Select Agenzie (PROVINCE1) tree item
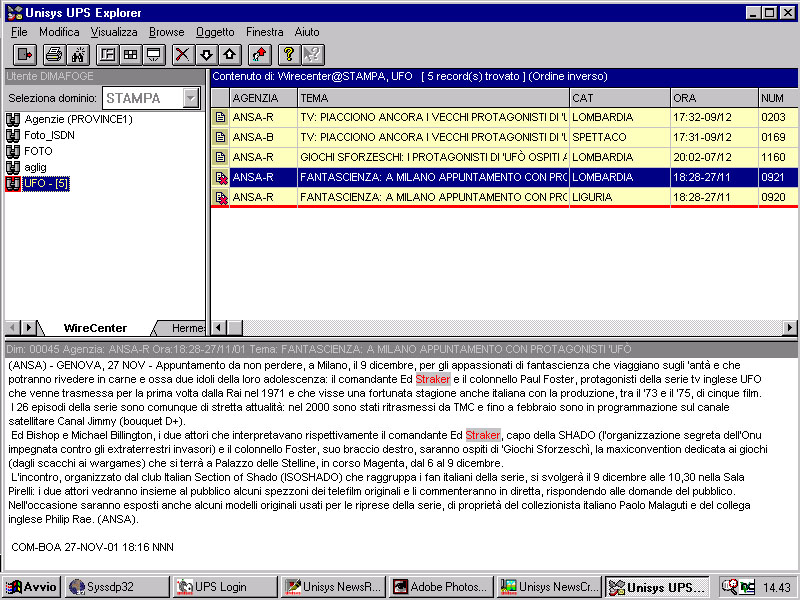The width and height of the screenshot is (800, 600). [79, 119]
